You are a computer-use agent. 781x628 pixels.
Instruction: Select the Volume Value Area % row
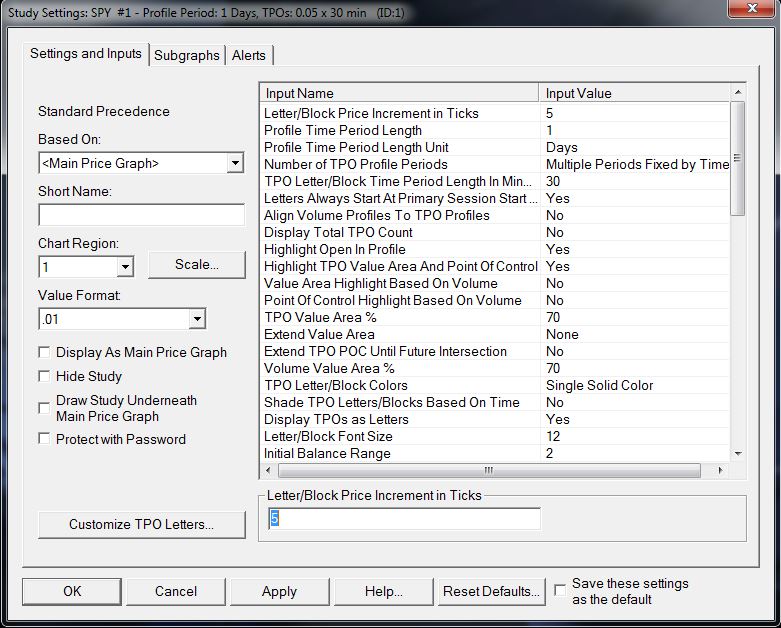click(x=496, y=368)
